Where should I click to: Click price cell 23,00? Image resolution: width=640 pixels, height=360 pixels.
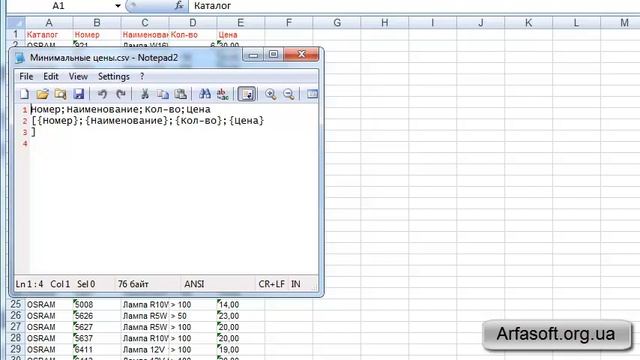[241, 316]
